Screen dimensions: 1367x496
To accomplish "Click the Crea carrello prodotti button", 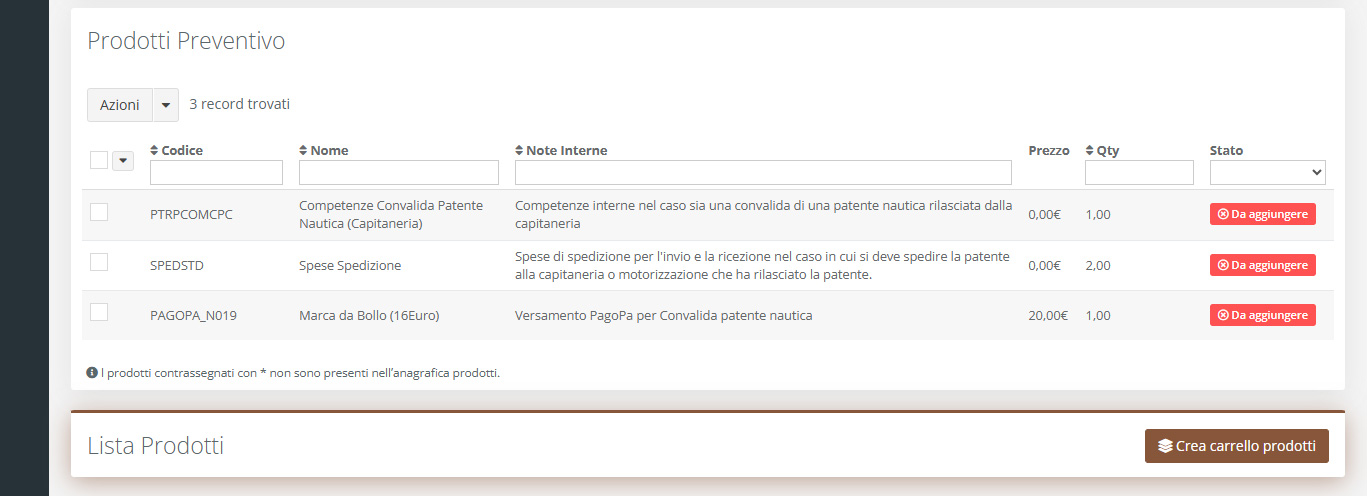I will tap(1236, 446).
